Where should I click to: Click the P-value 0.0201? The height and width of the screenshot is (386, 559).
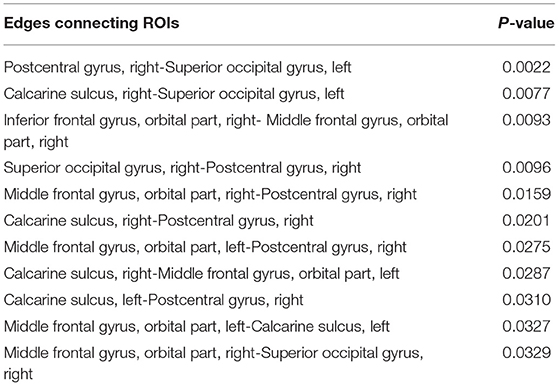coord(527,220)
